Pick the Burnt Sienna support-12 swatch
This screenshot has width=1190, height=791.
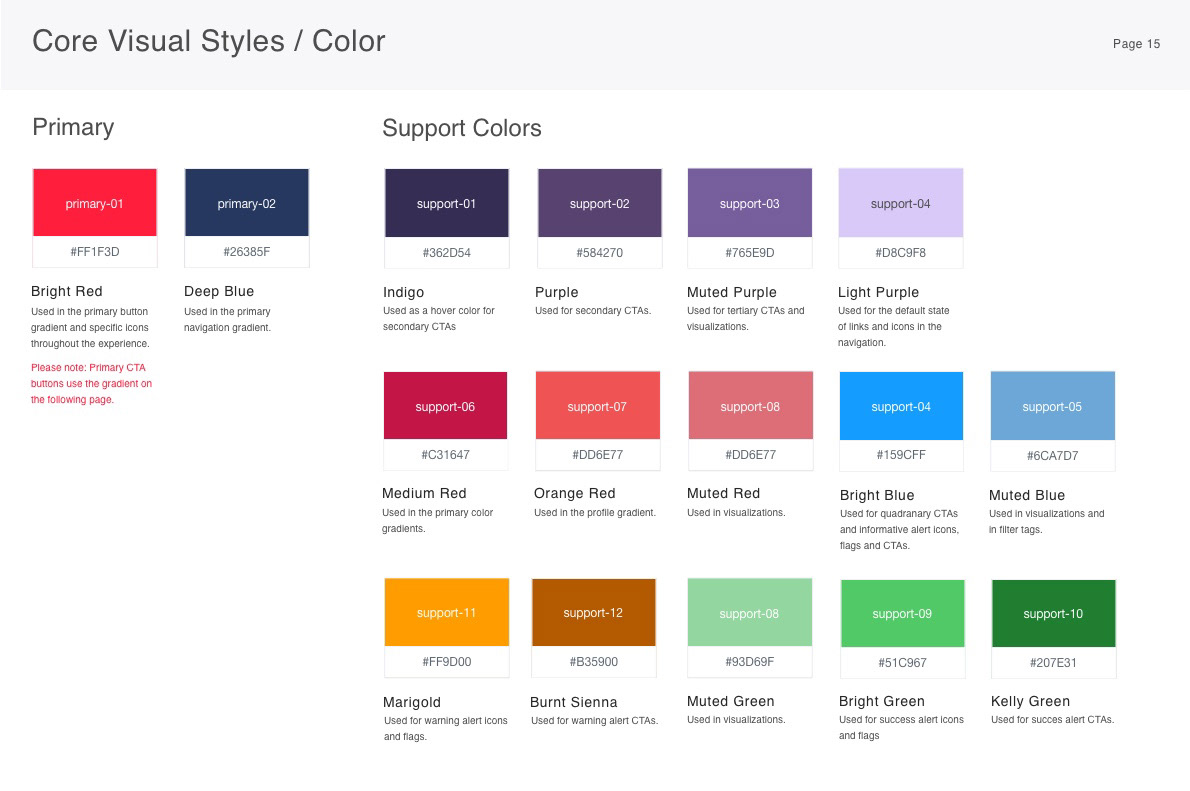click(593, 612)
